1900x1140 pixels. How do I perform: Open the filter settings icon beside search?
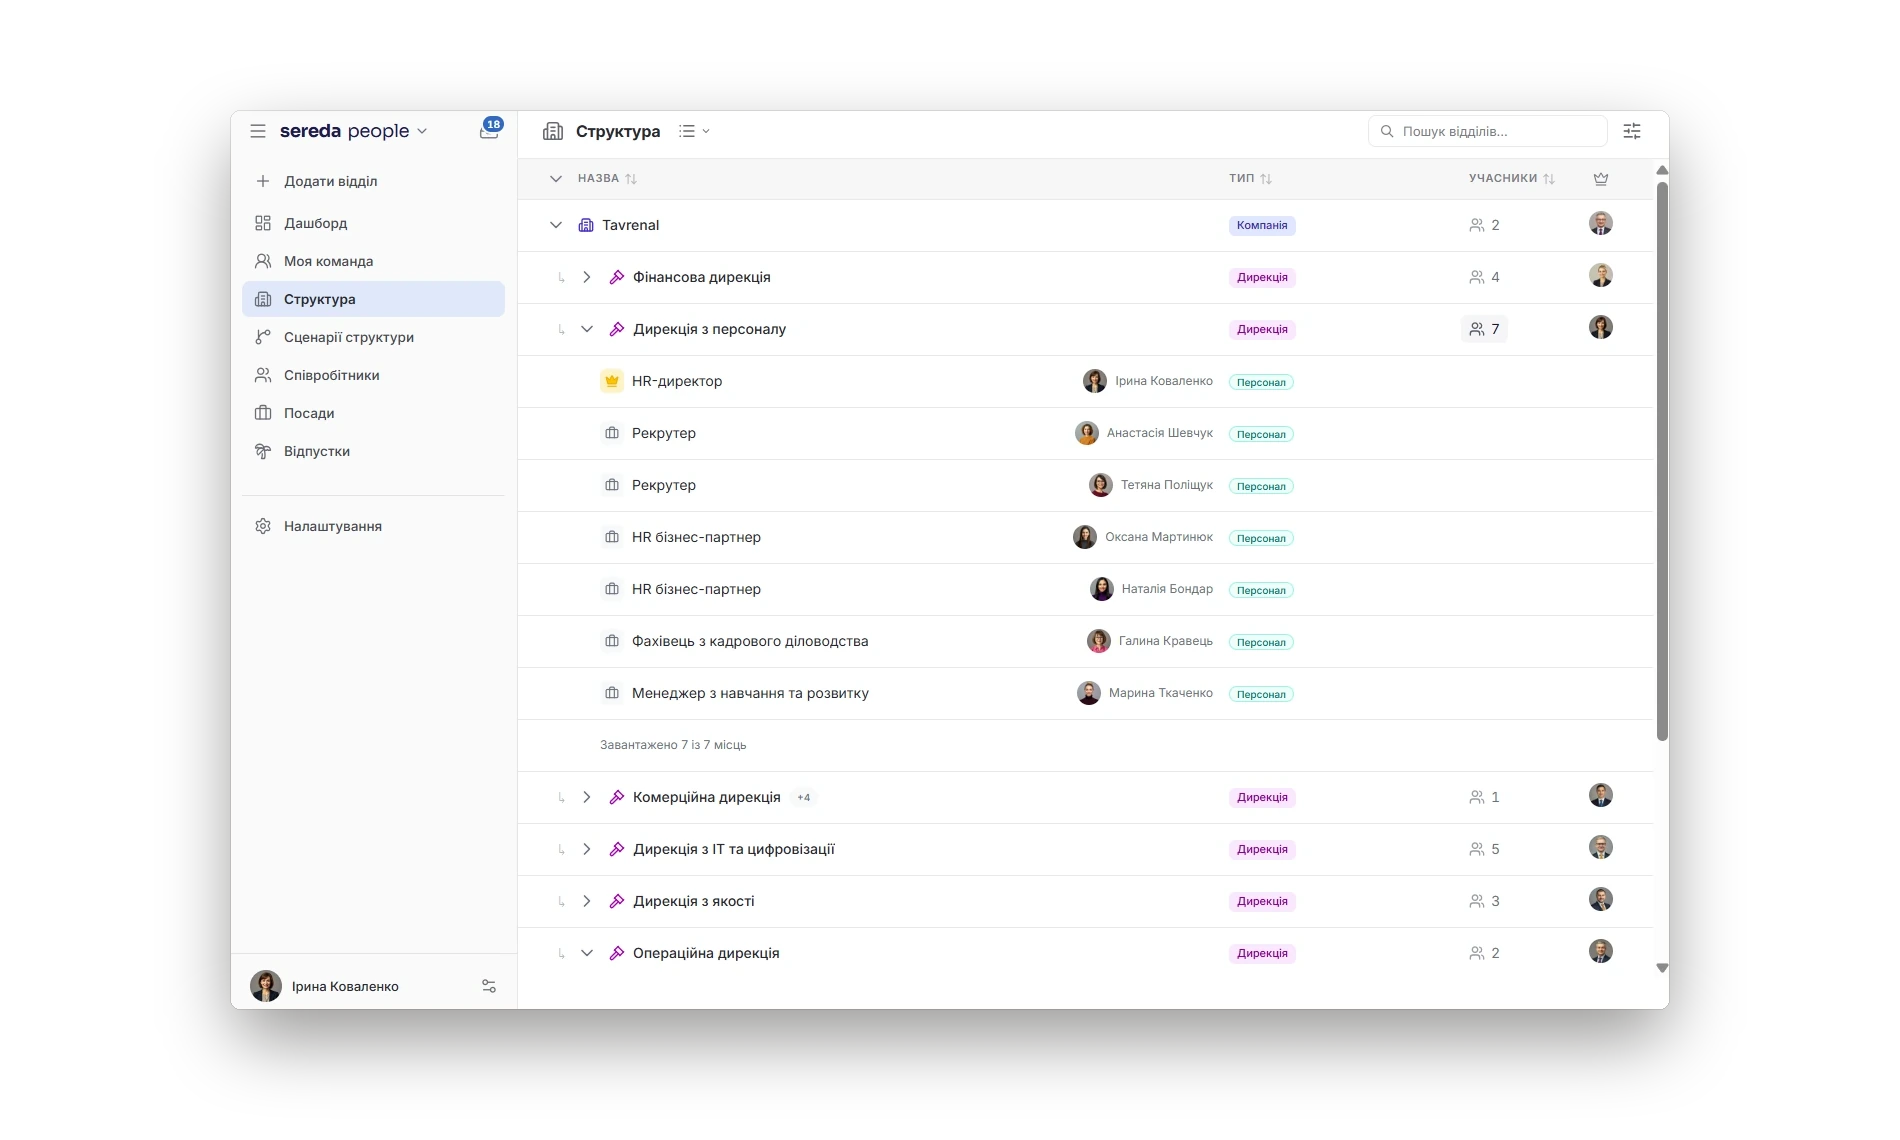click(1632, 131)
